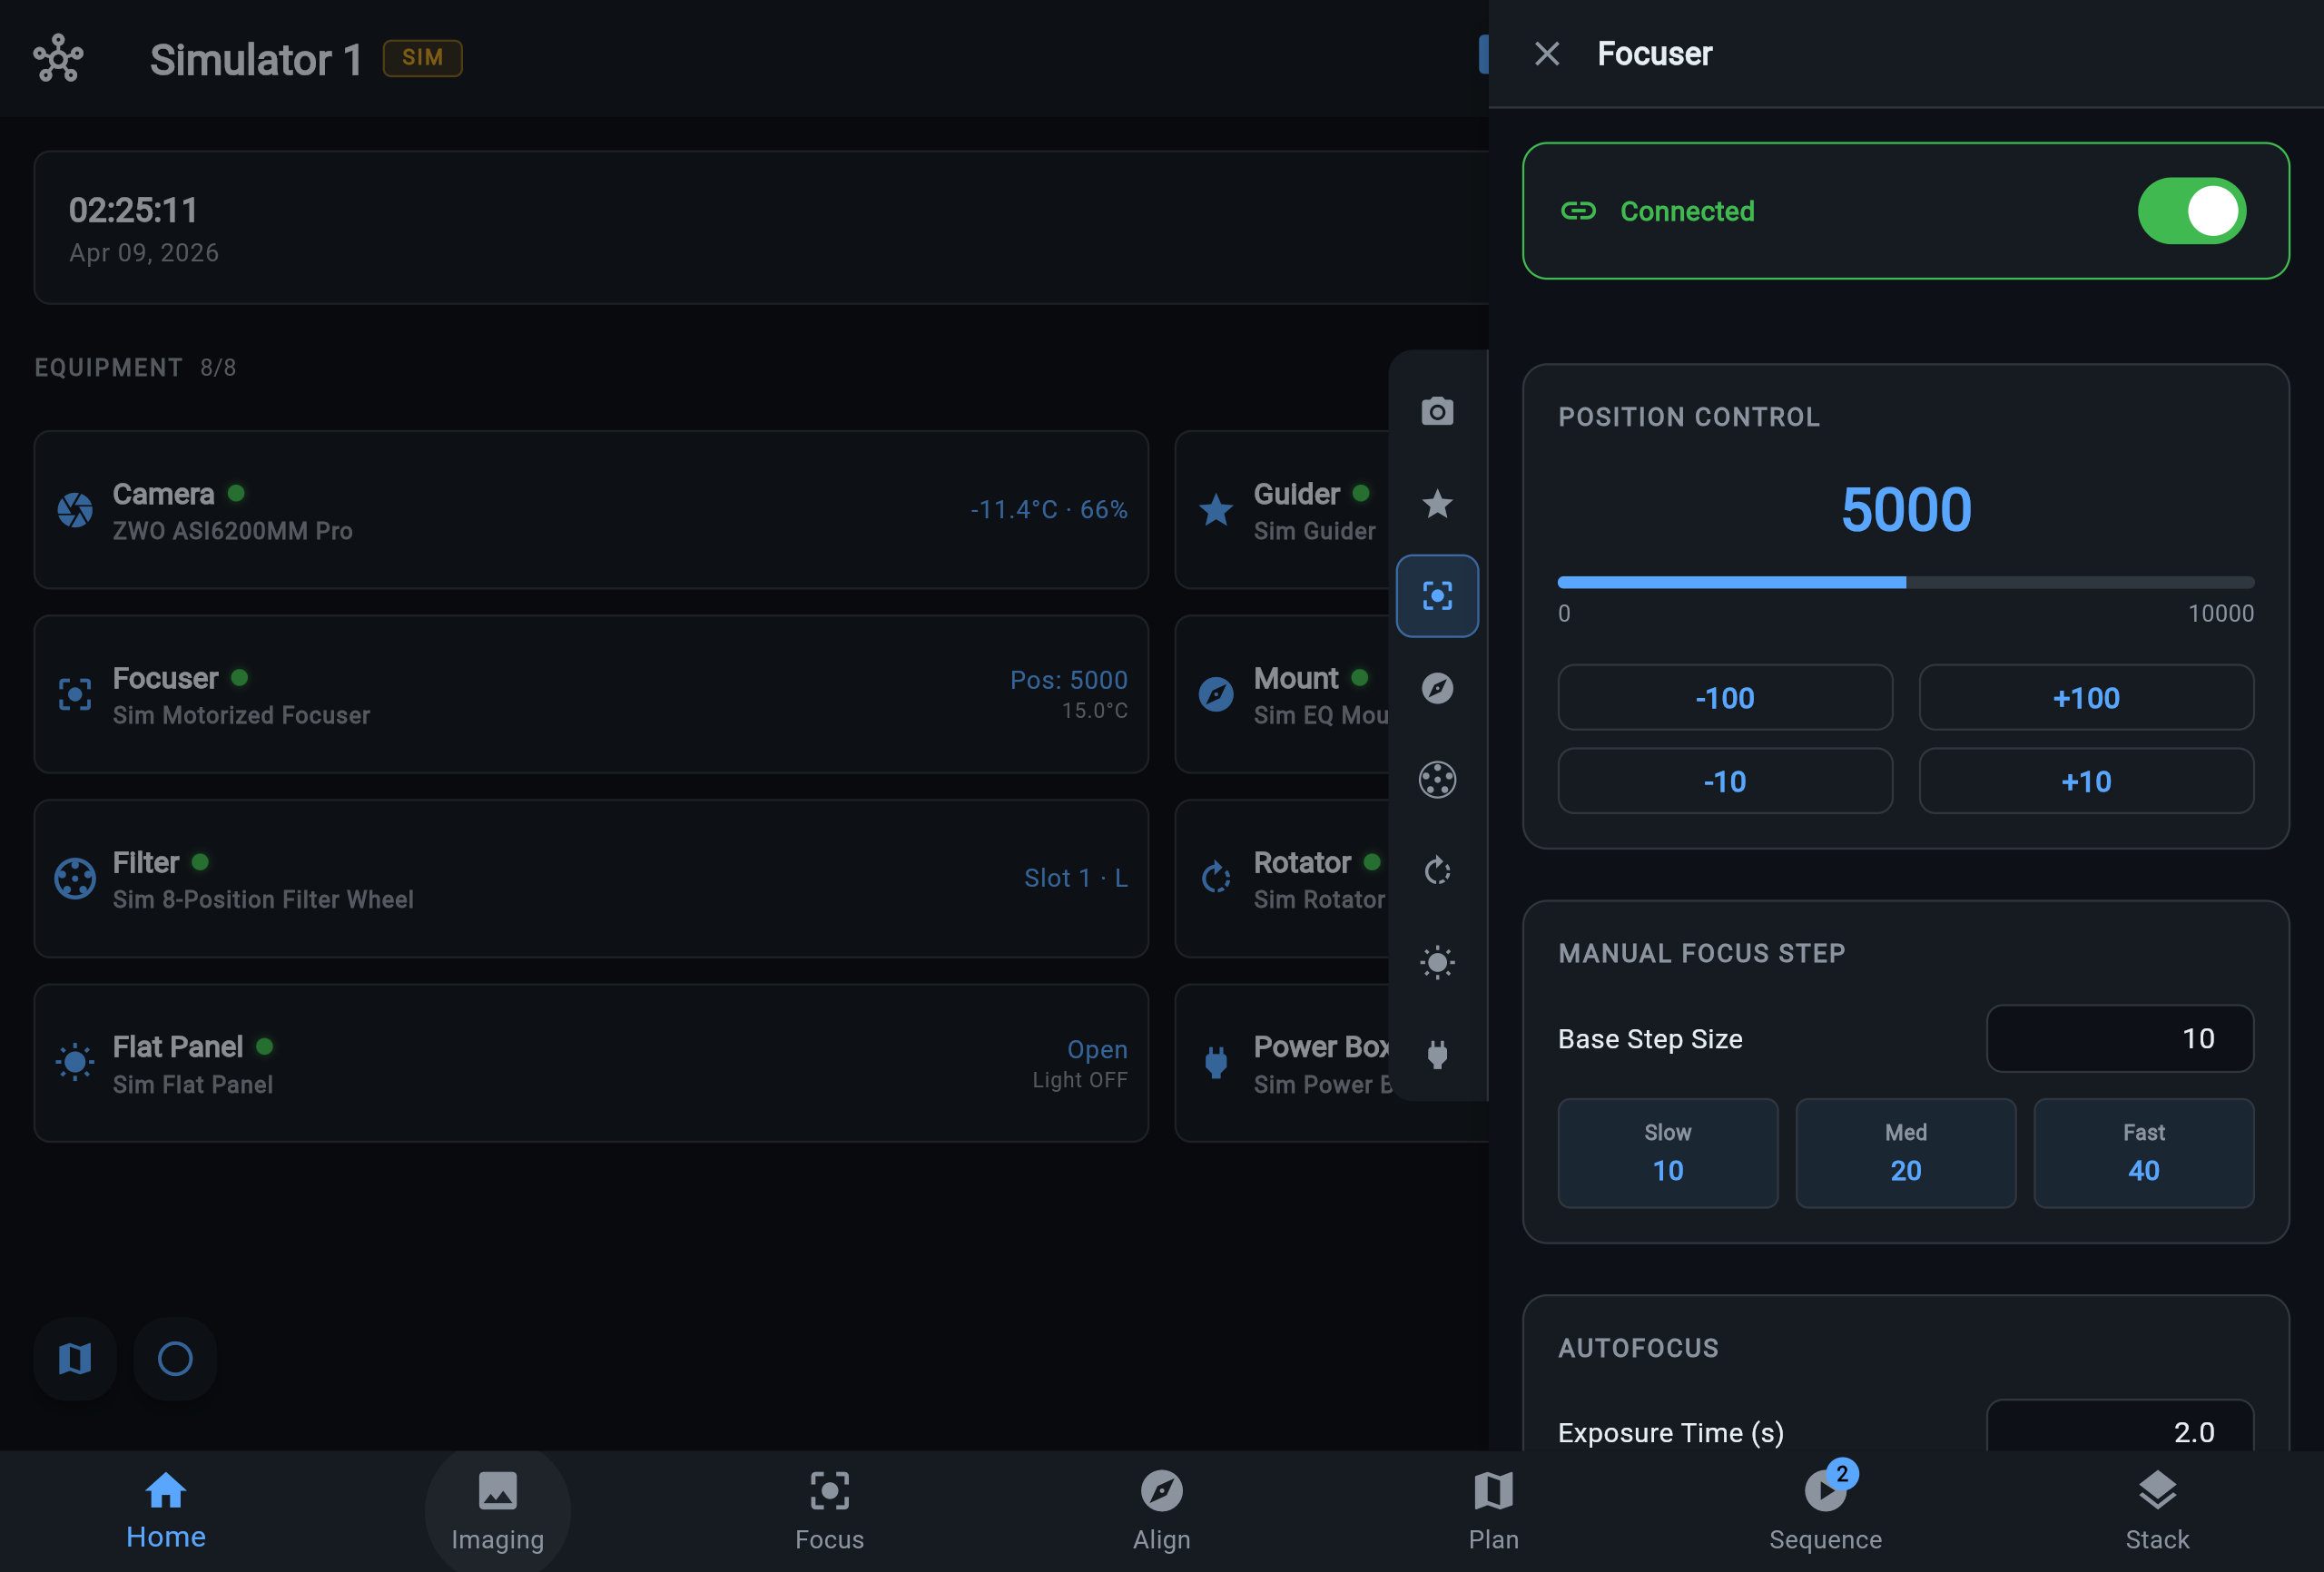Click the Filter card wheel icon
This screenshot has width=2324, height=1572.
(75, 879)
